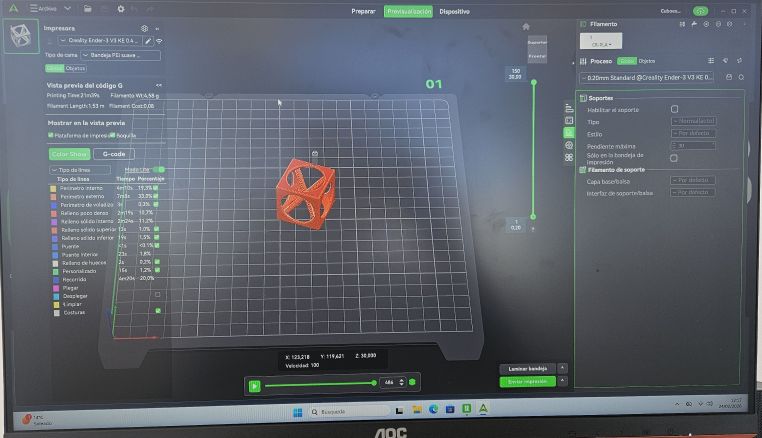Open the Bandeja PEI suave bed type dropdown
Viewport: 762px width, 438px height.
click(121, 55)
